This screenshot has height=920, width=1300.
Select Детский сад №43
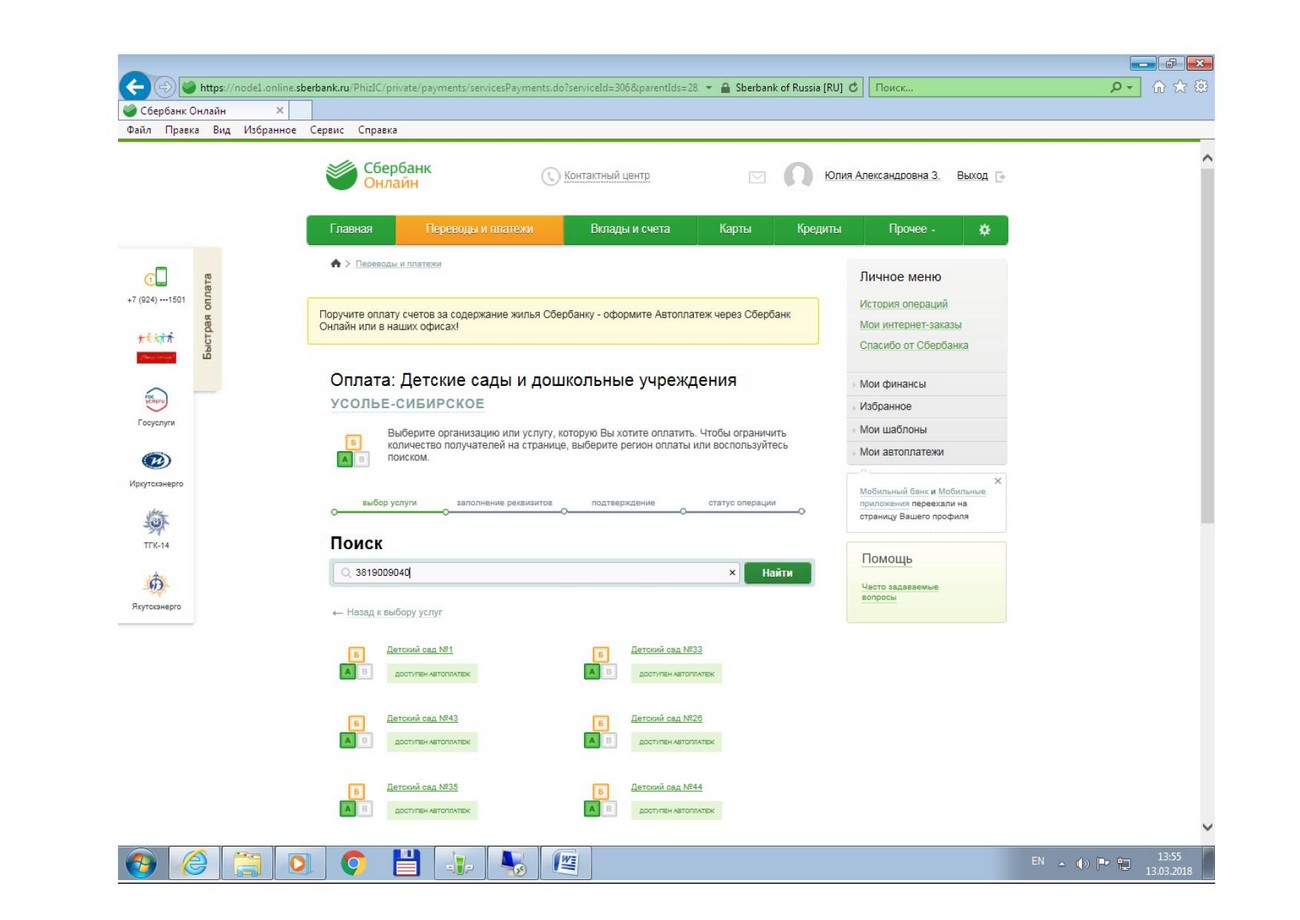(422, 718)
